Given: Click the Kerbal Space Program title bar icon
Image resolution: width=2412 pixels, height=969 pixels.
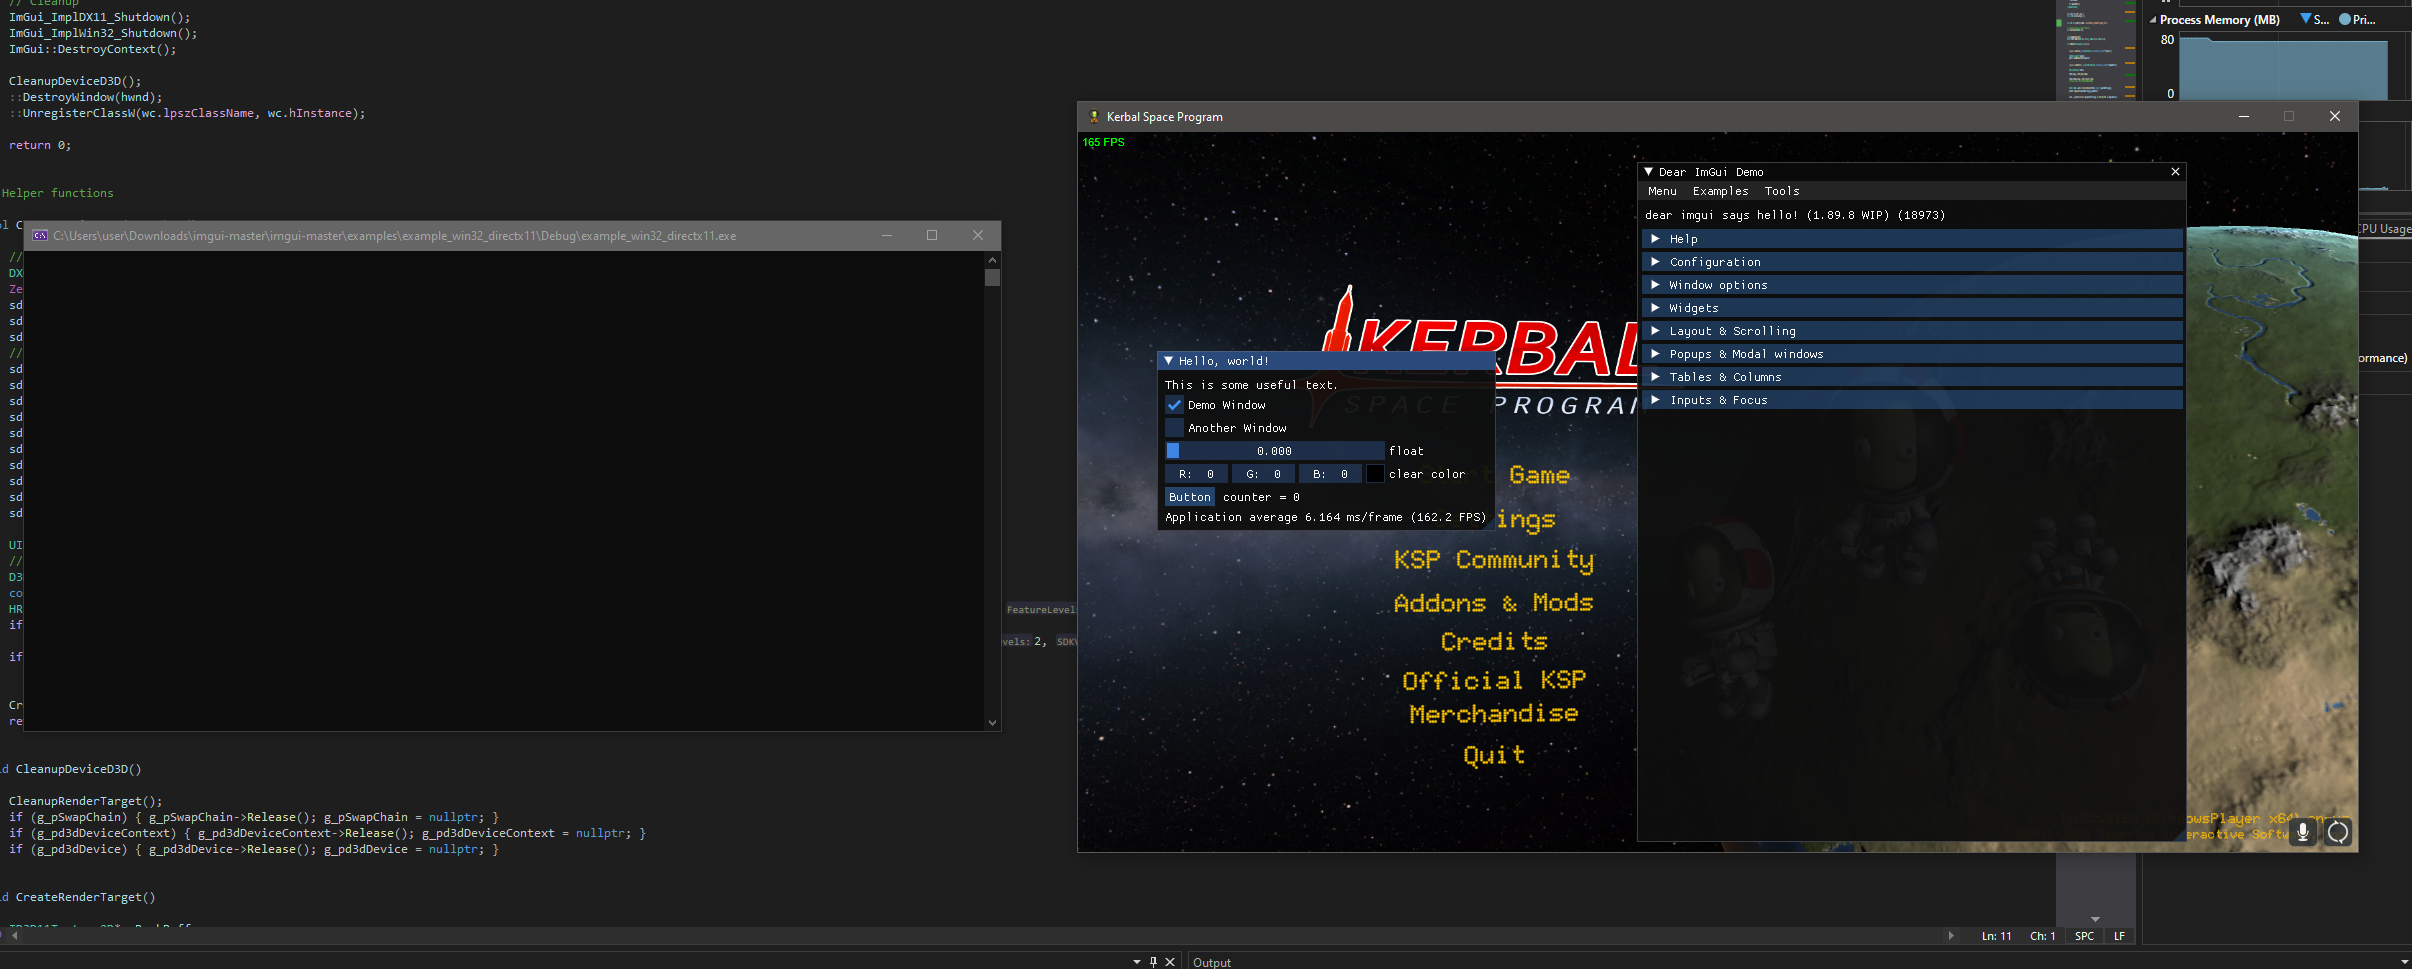Looking at the screenshot, I should 1094,117.
